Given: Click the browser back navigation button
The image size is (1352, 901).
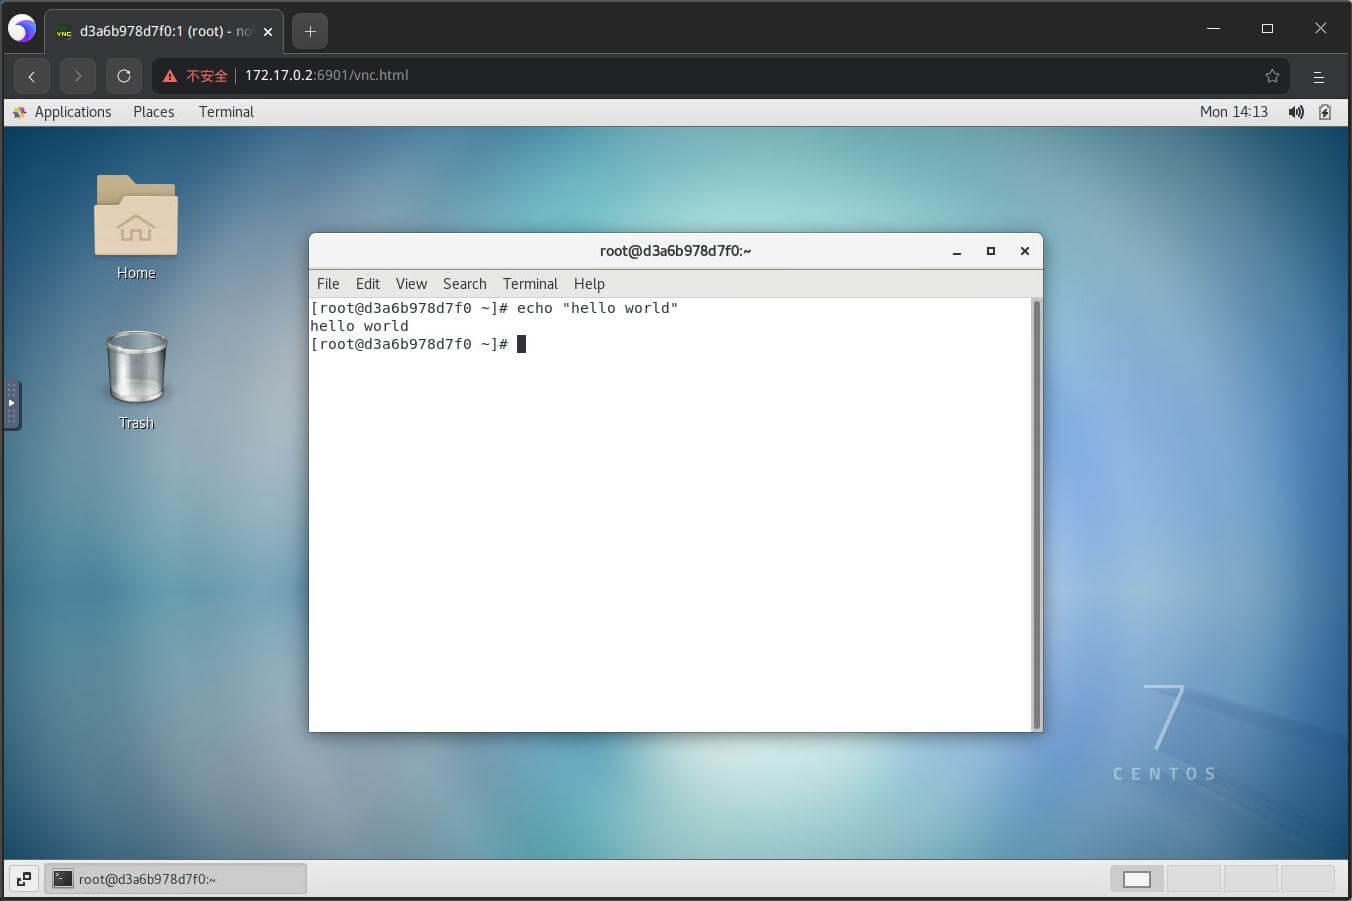Looking at the screenshot, I should (32, 76).
